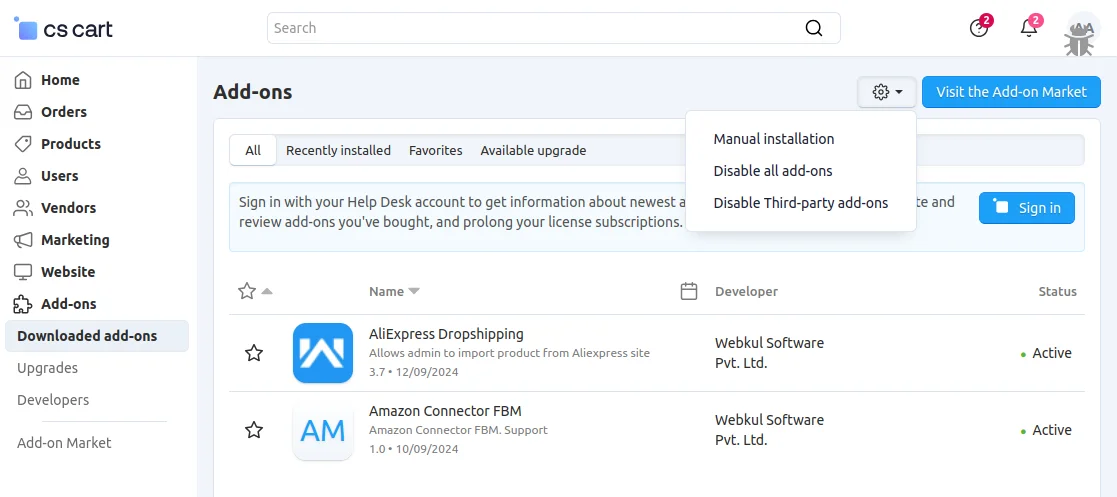Star the Amazon Connector FBM add-on
The width and height of the screenshot is (1117, 497).
click(254, 430)
